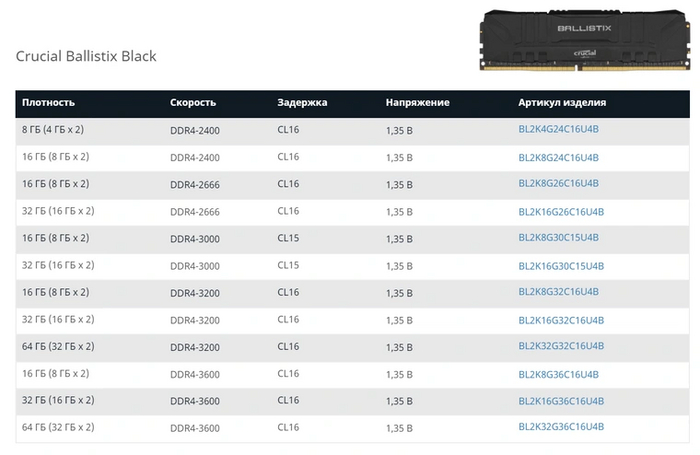Open the BL2K32G36C16U4B product link
The width and height of the screenshot is (700, 455).
pyautogui.click(x=561, y=426)
